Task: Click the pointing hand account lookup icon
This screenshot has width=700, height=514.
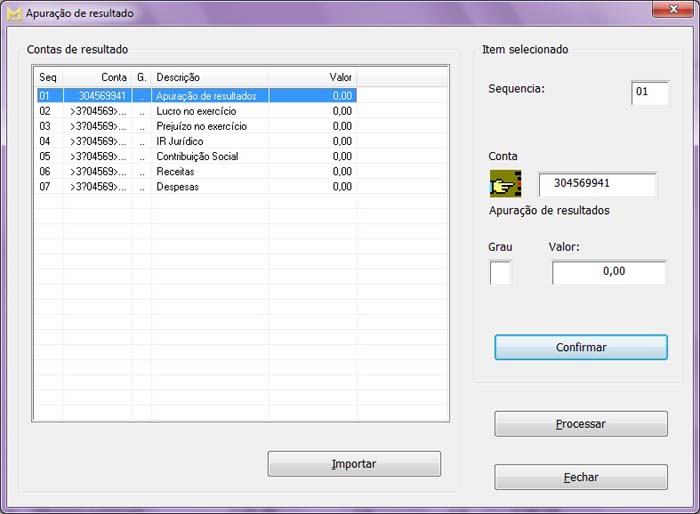Action: point(506,185)
